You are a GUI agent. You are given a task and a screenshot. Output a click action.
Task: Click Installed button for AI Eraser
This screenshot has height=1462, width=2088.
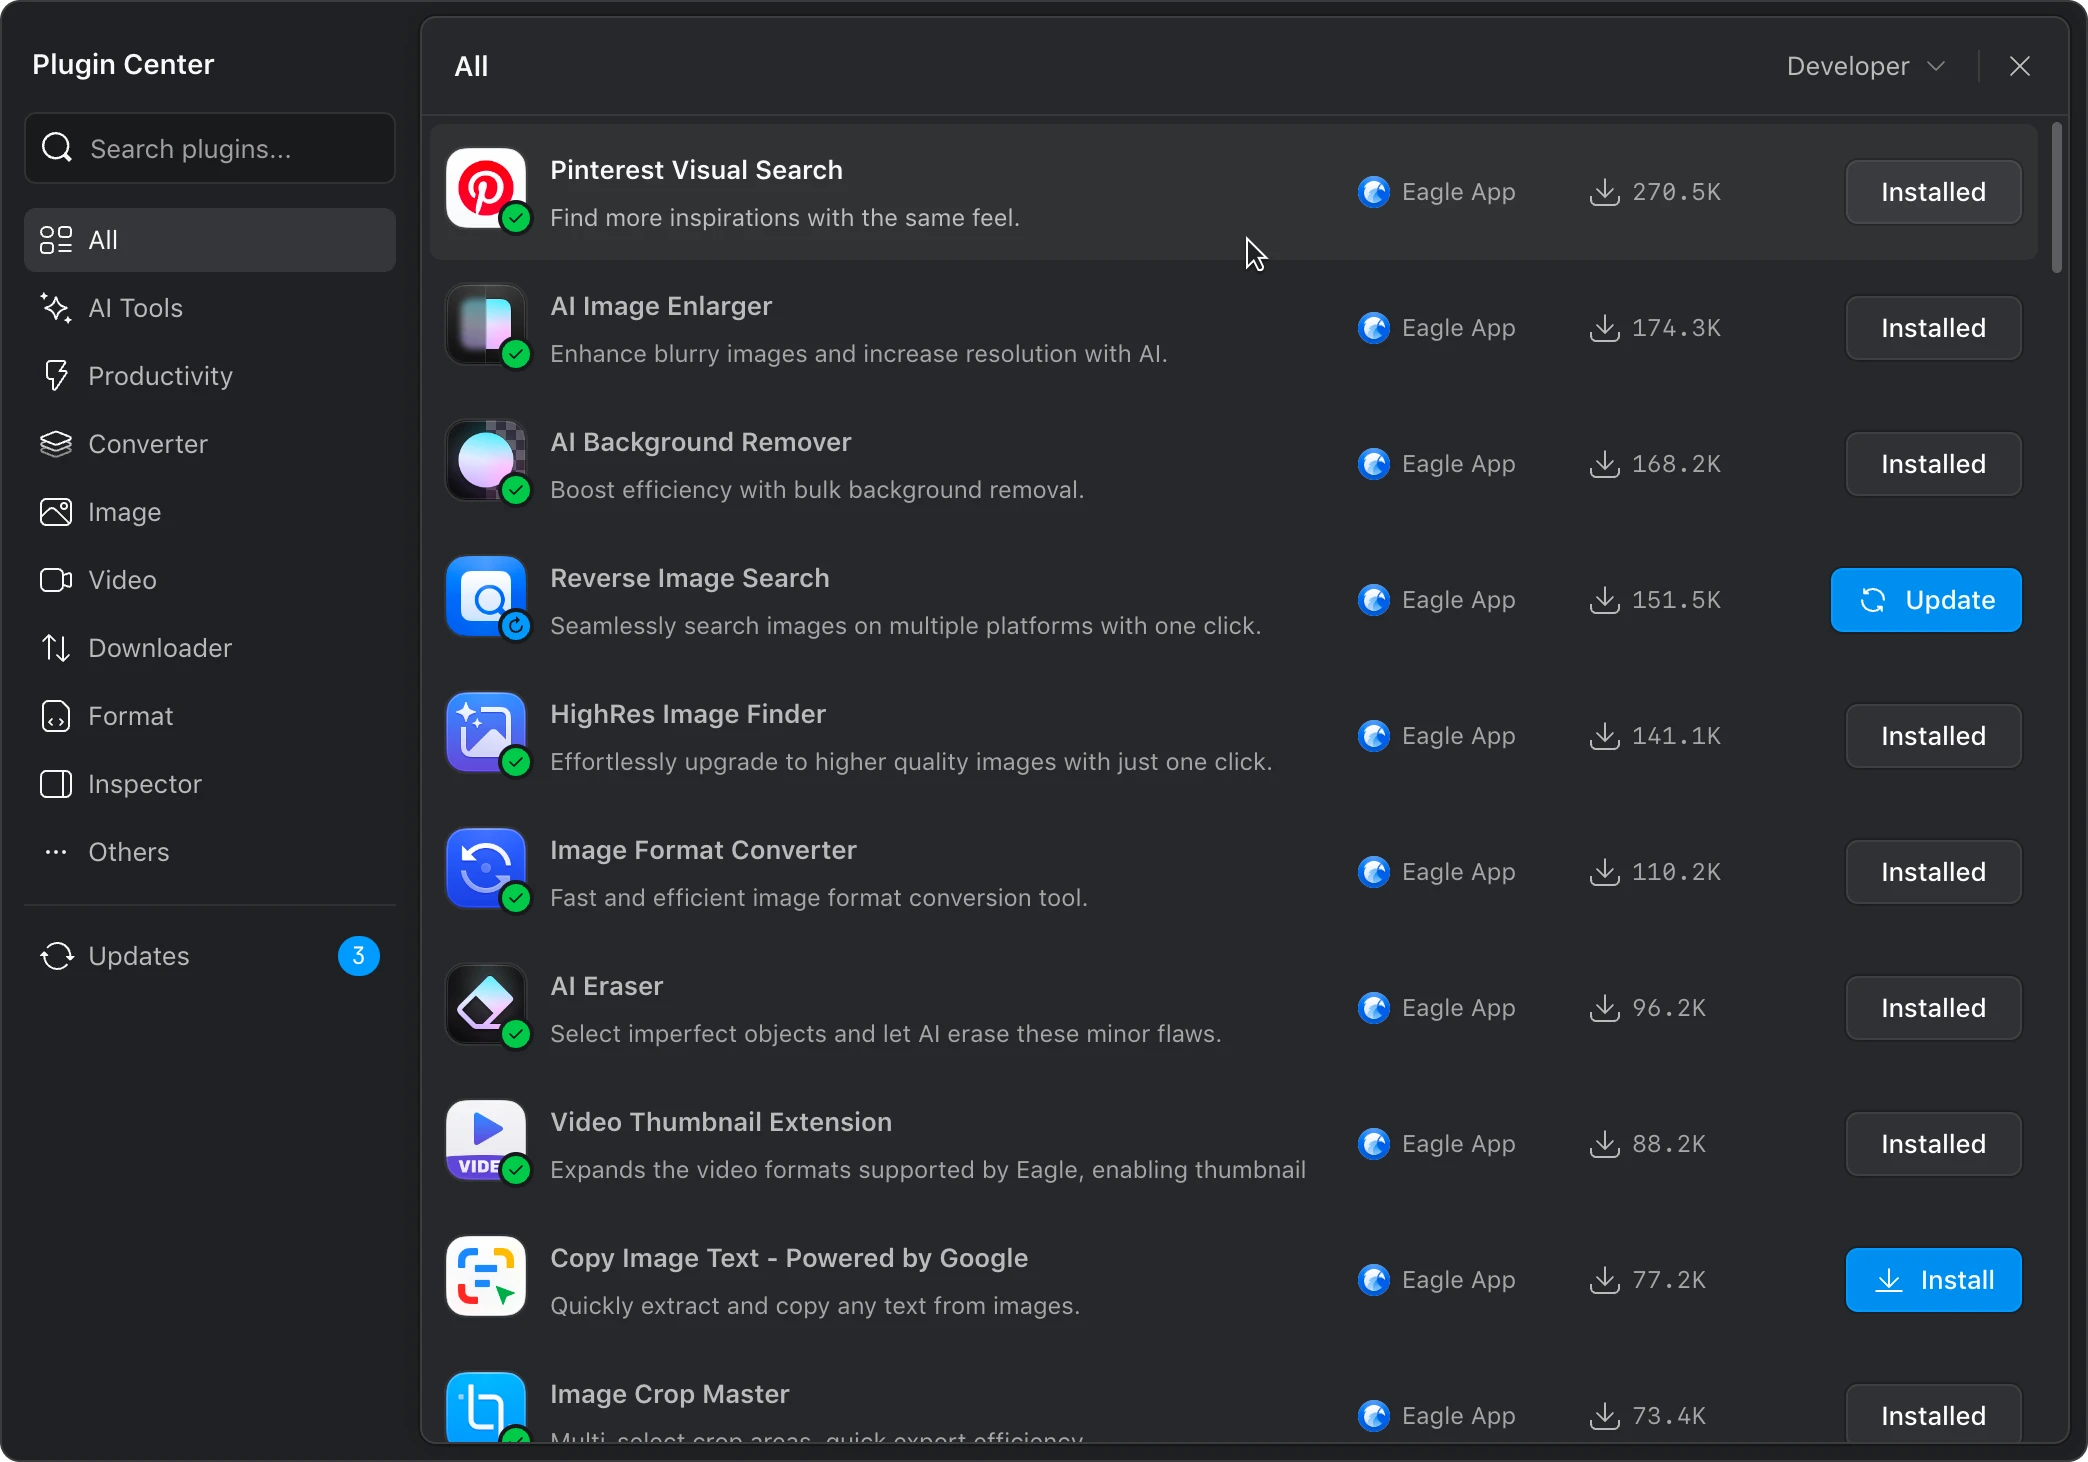[1933, 1008]
